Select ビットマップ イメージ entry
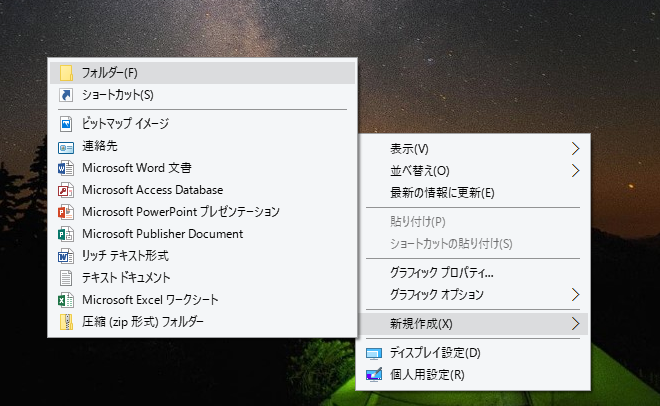 click(x=202, y=124)
